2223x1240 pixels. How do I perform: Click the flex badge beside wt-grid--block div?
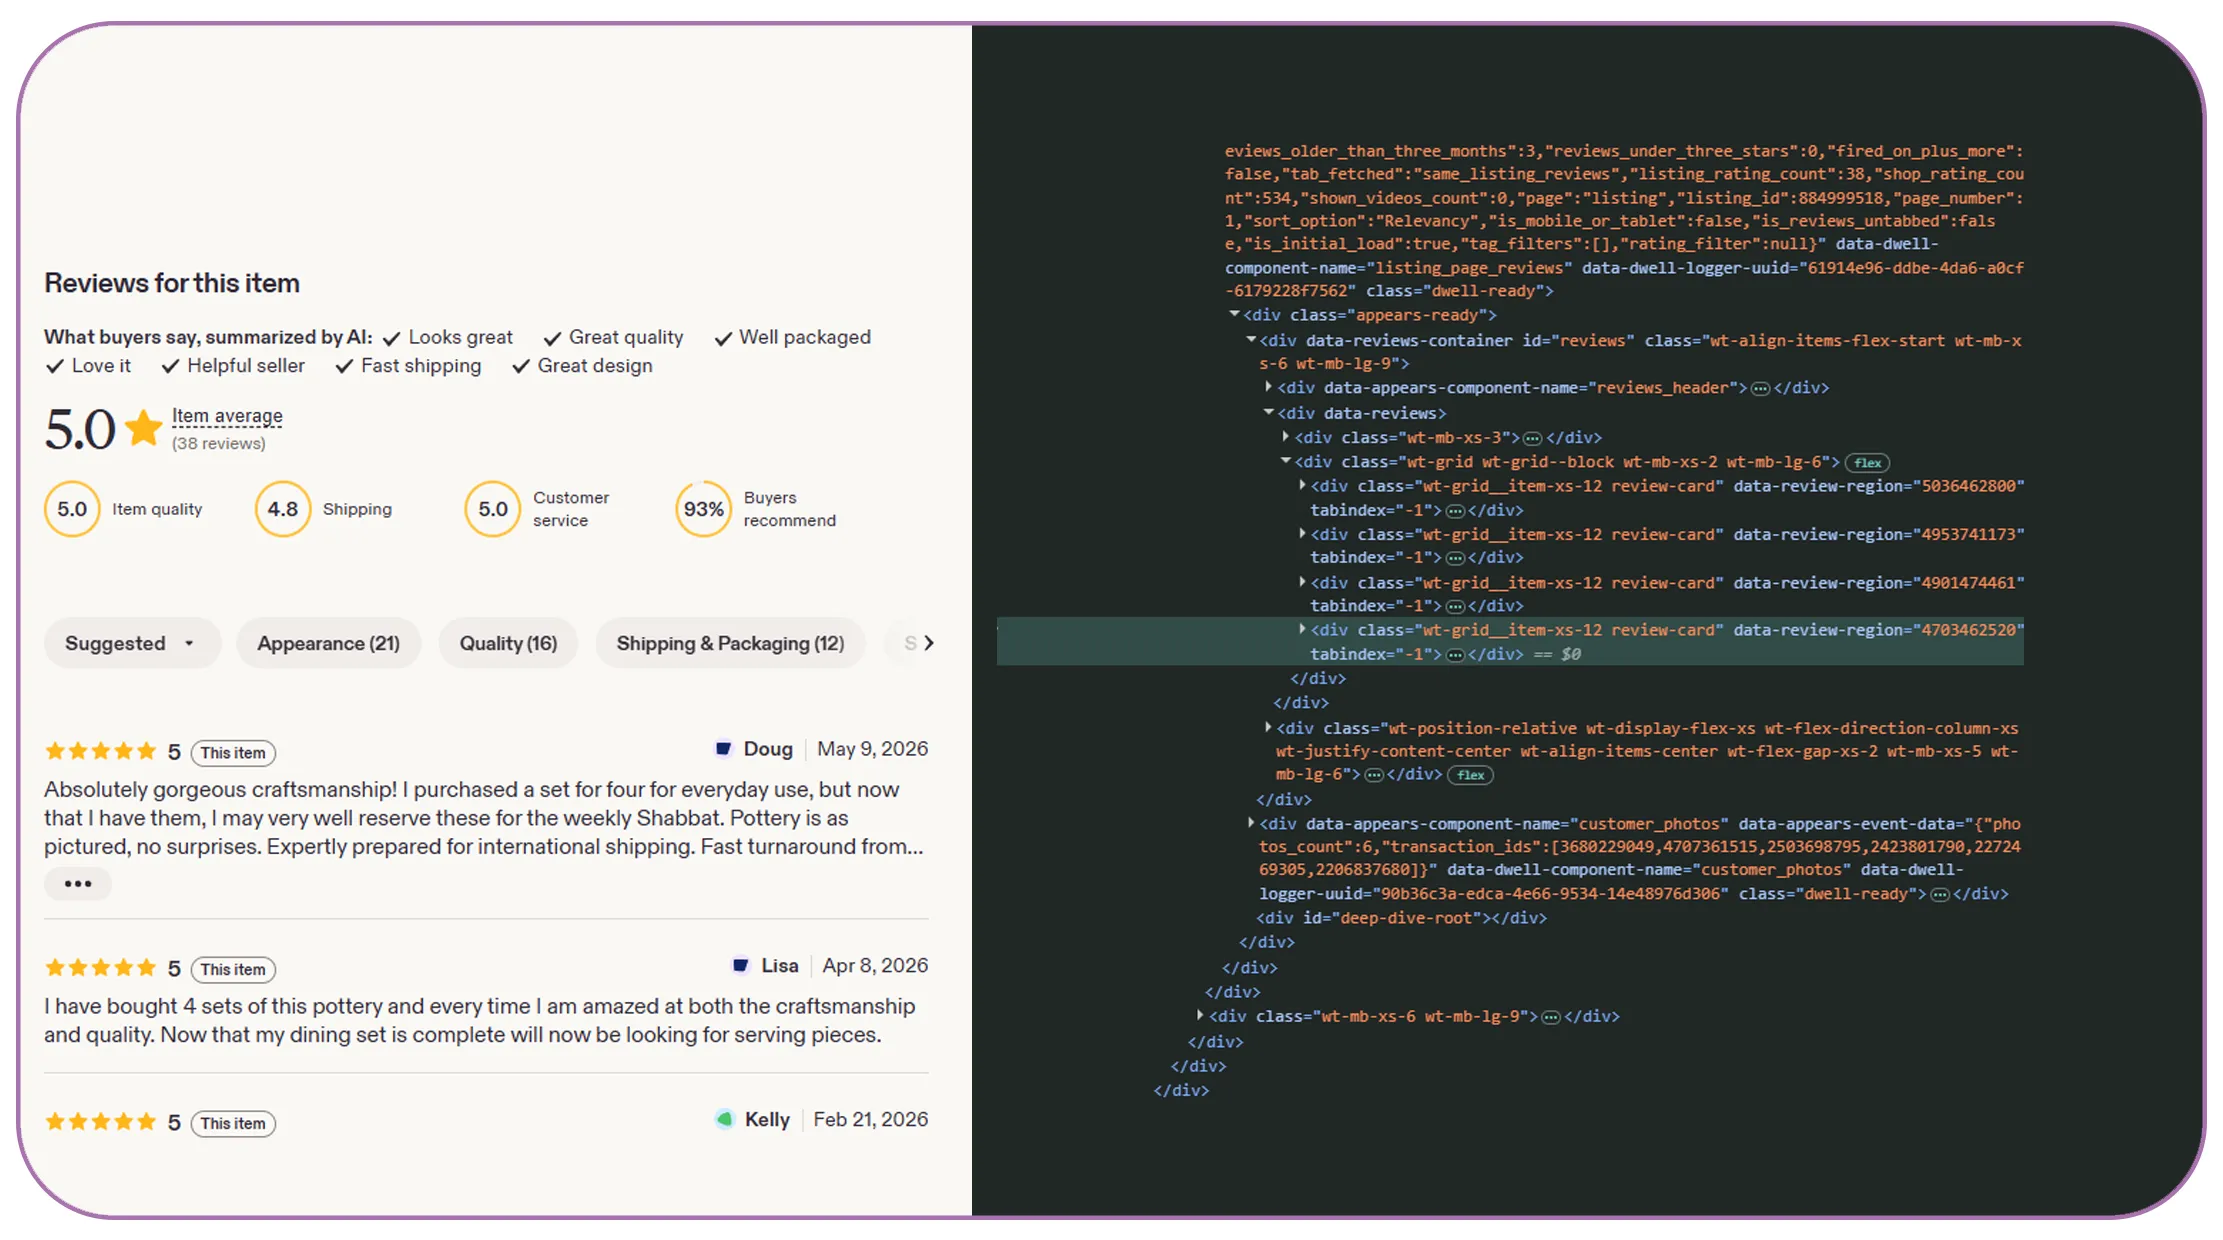pos(1867,463)
